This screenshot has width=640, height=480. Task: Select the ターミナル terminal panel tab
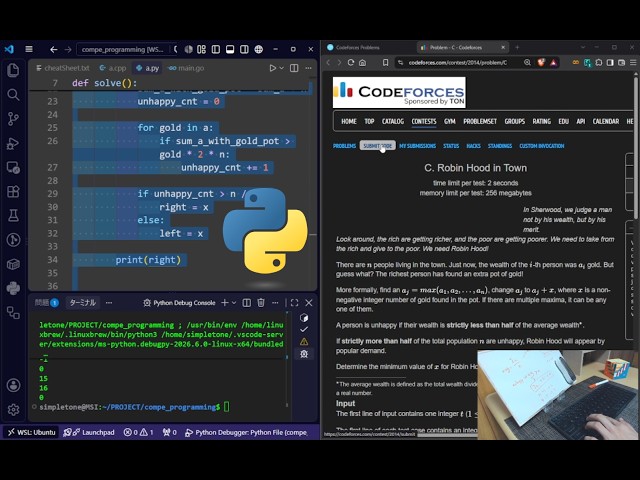[82, 302]
